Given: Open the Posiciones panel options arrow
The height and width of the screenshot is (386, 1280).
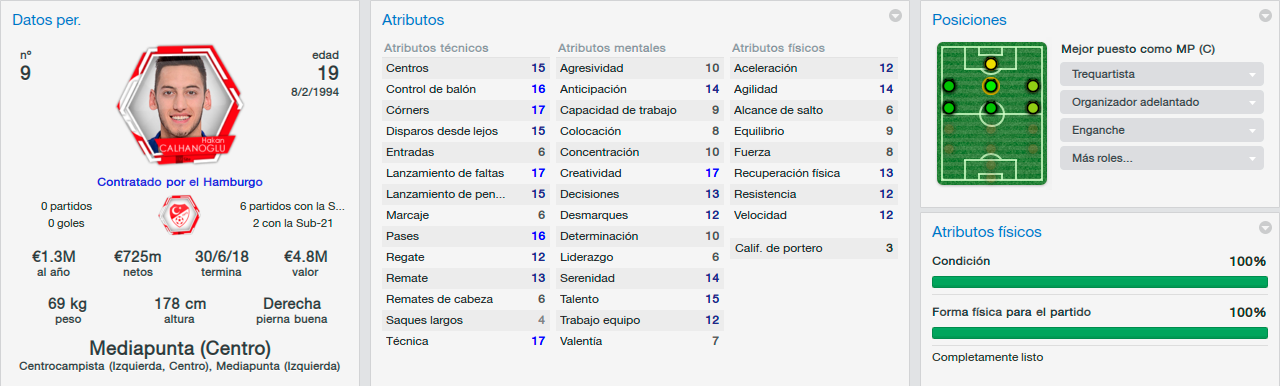Looking at the screenshot, I should tap(1267, 16).
